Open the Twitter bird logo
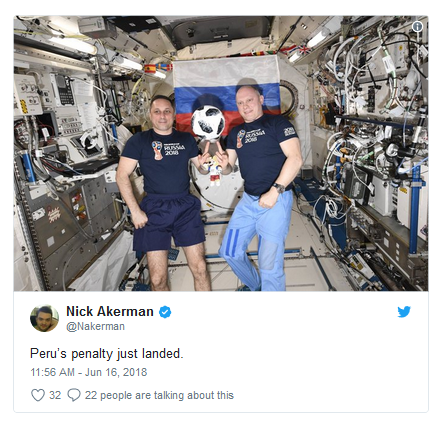This screenshot has width=443, height=429. (404, 312)
